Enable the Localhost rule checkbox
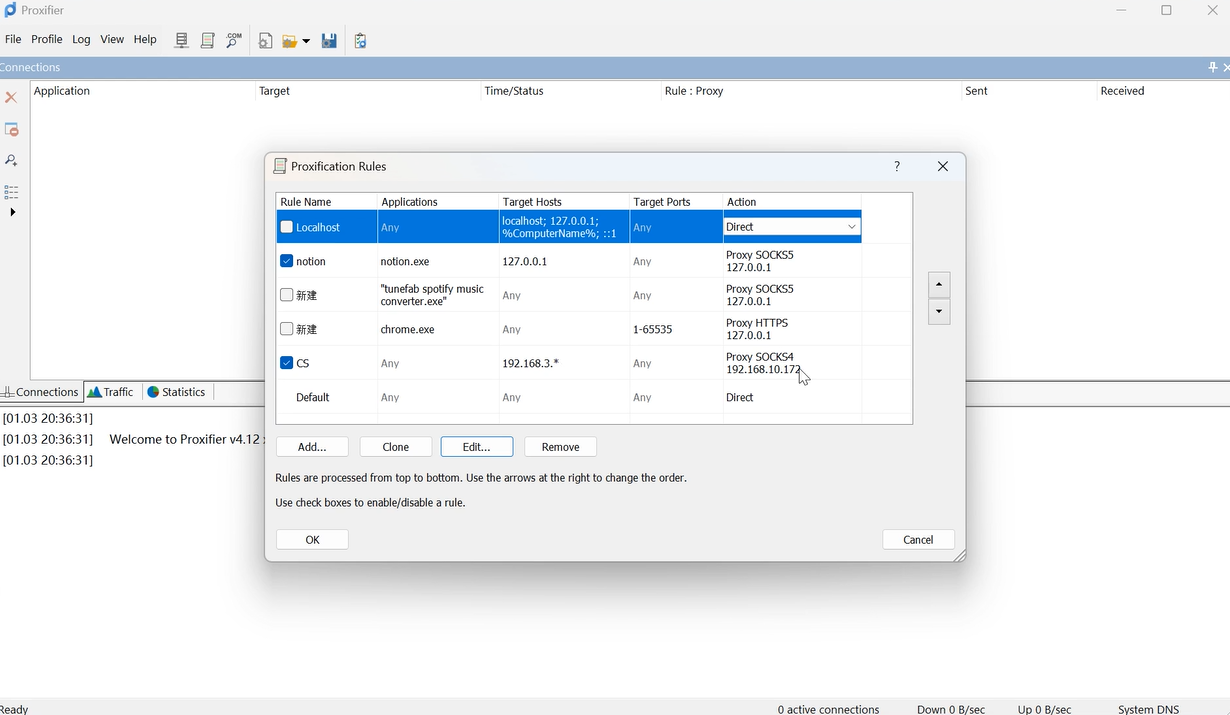 [287, 227]
